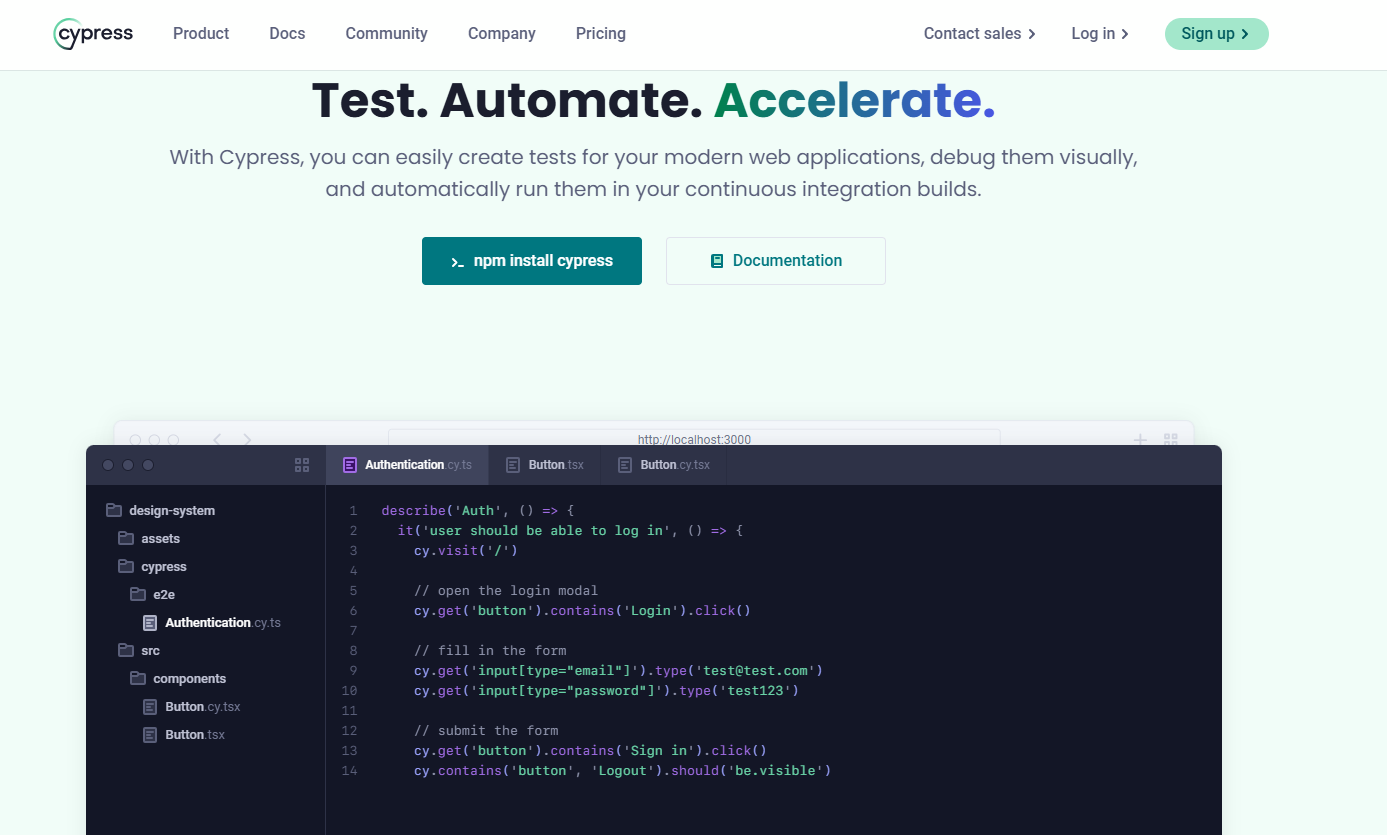The width and height of the screenshot is (1387, 835).
Task: Click the Button.tsx file icon in the tree
Action: 150,734
